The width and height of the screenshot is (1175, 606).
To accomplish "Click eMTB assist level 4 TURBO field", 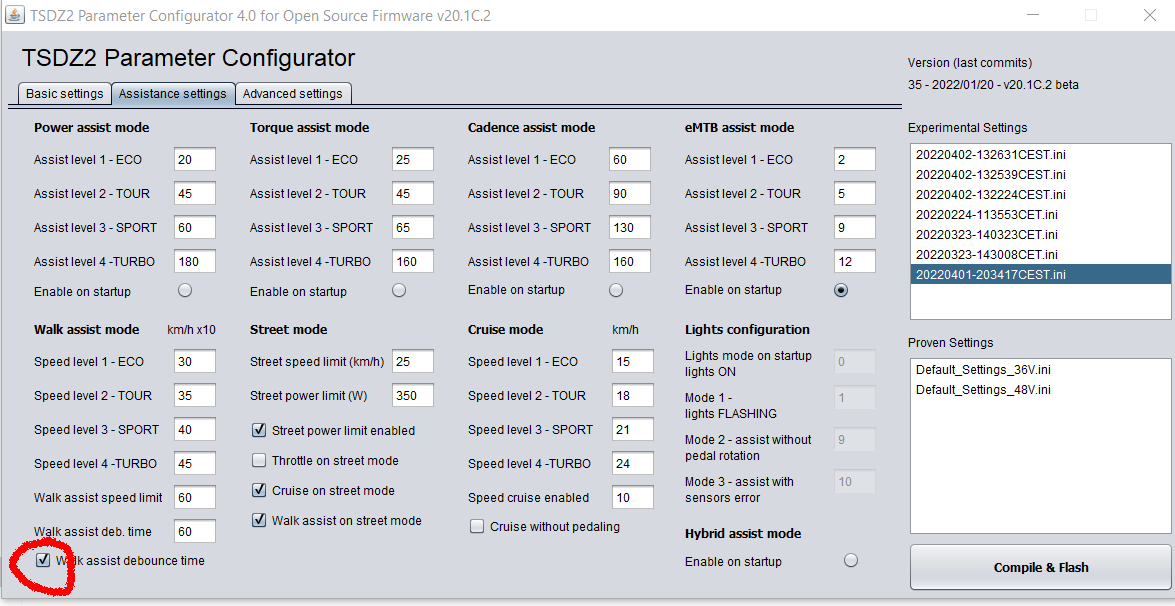I will coord(854,261).
